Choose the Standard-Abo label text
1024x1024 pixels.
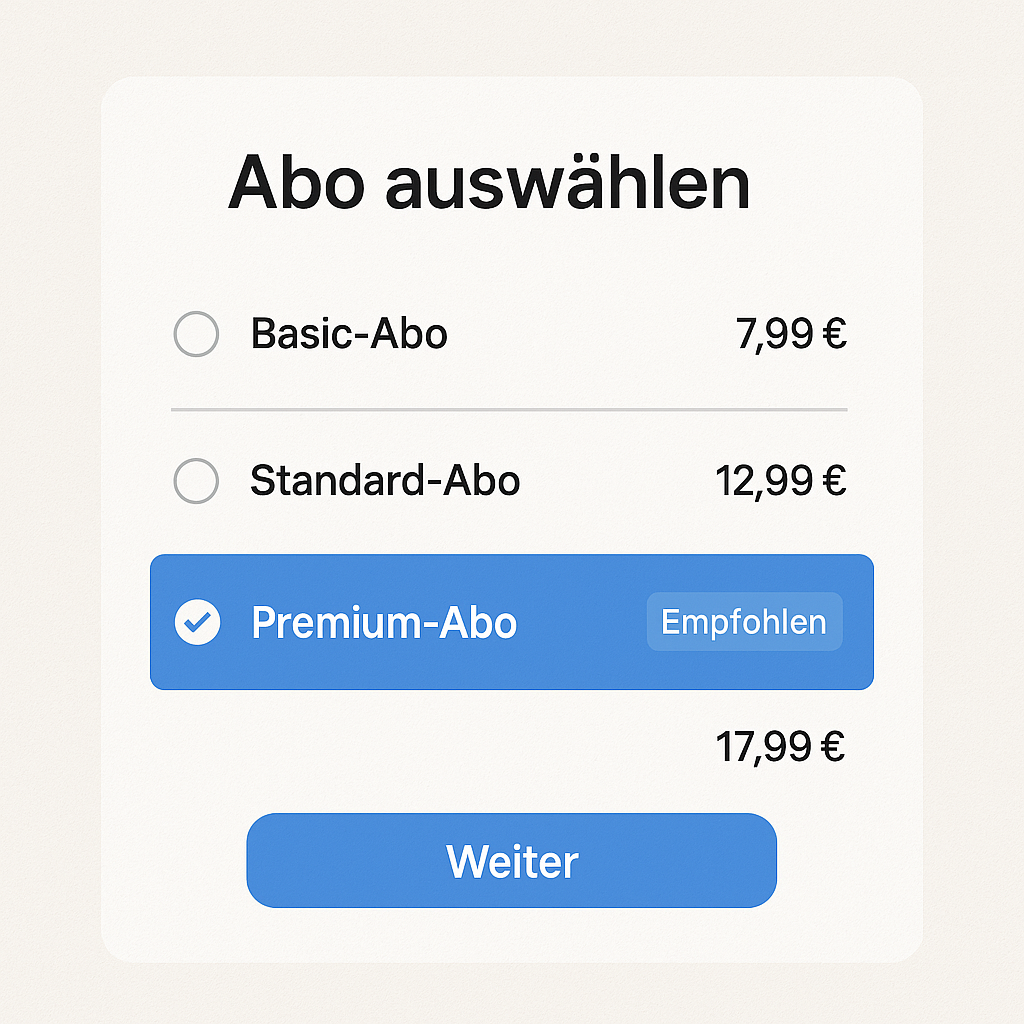tap(385, 481)
